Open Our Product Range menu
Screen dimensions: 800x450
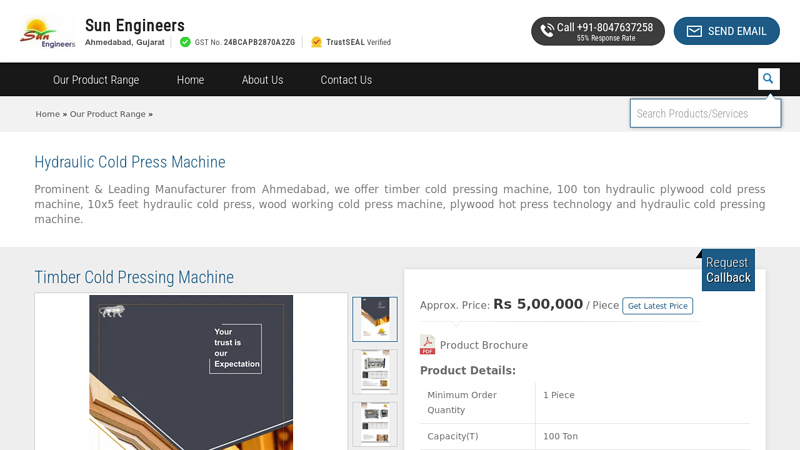point(96,80)
